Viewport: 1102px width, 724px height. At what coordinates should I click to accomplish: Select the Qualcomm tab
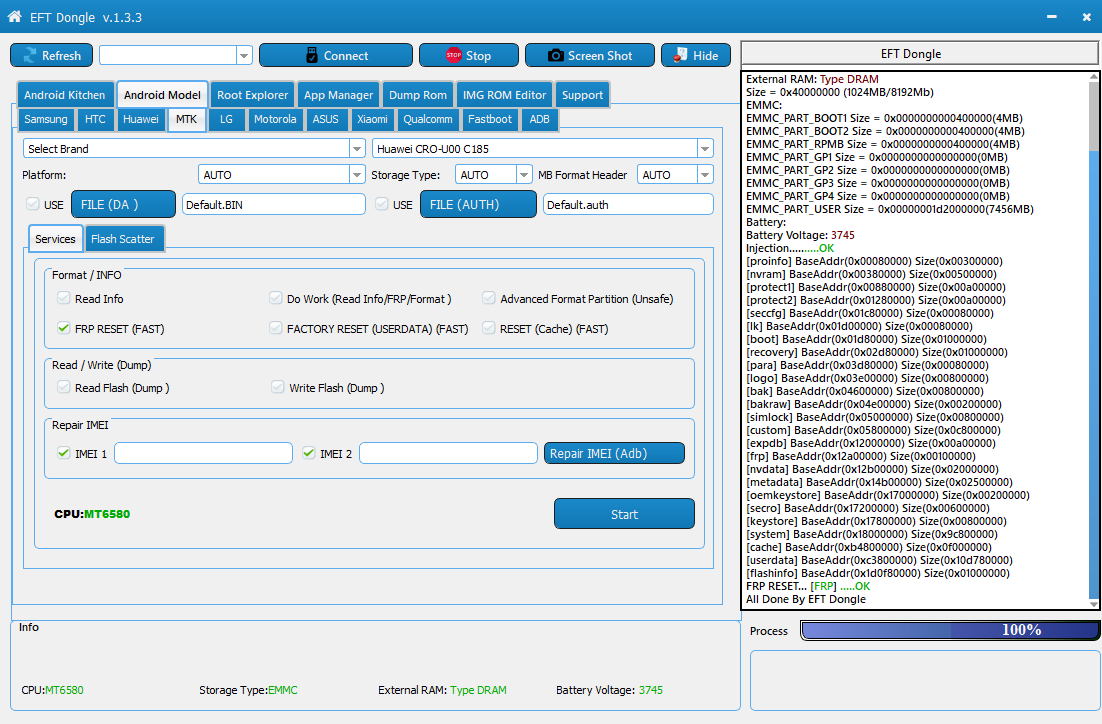click(428, 119)
